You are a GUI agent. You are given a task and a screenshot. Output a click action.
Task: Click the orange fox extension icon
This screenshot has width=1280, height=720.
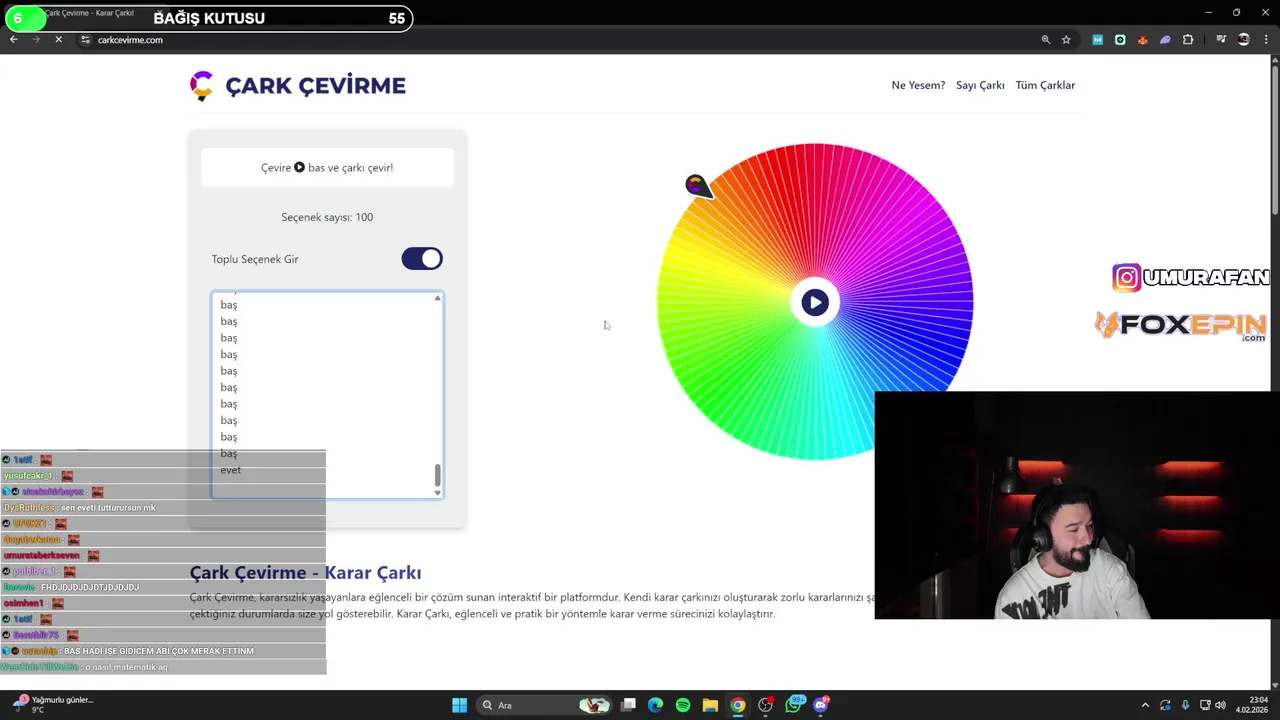click(x=1142, y=40)
